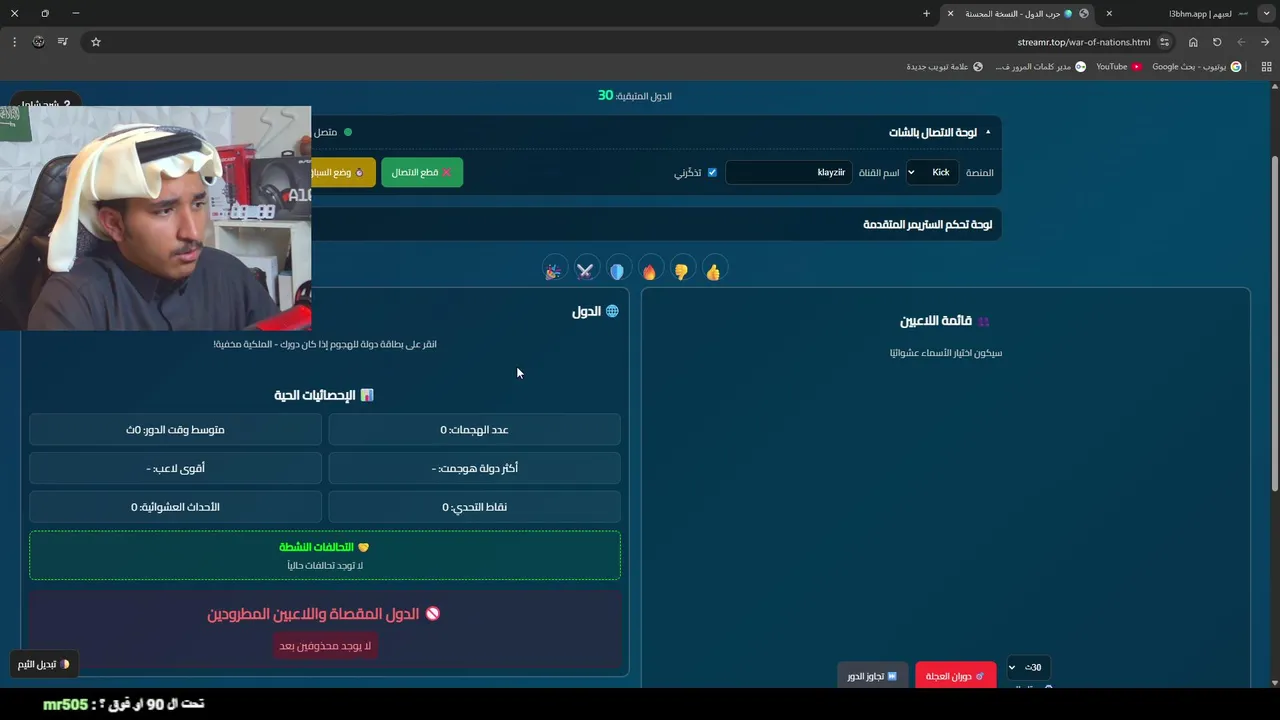
Task: Click متوسط وقت الدور statistic
Action: point(175,430)
